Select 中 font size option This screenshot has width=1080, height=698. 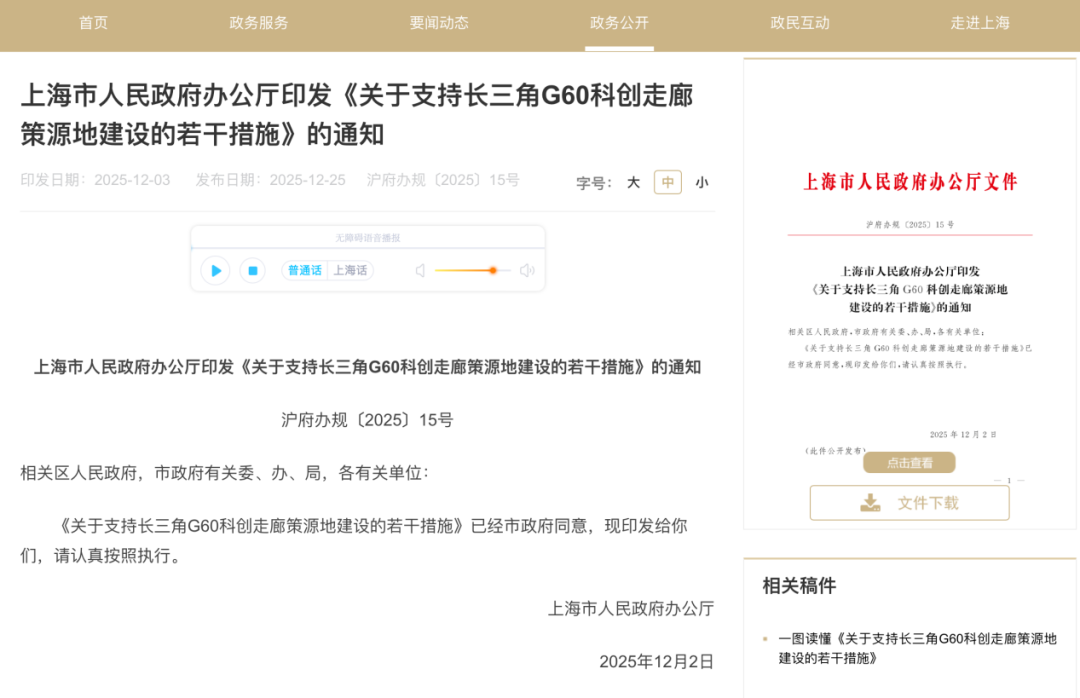click(x=667, y=182)
